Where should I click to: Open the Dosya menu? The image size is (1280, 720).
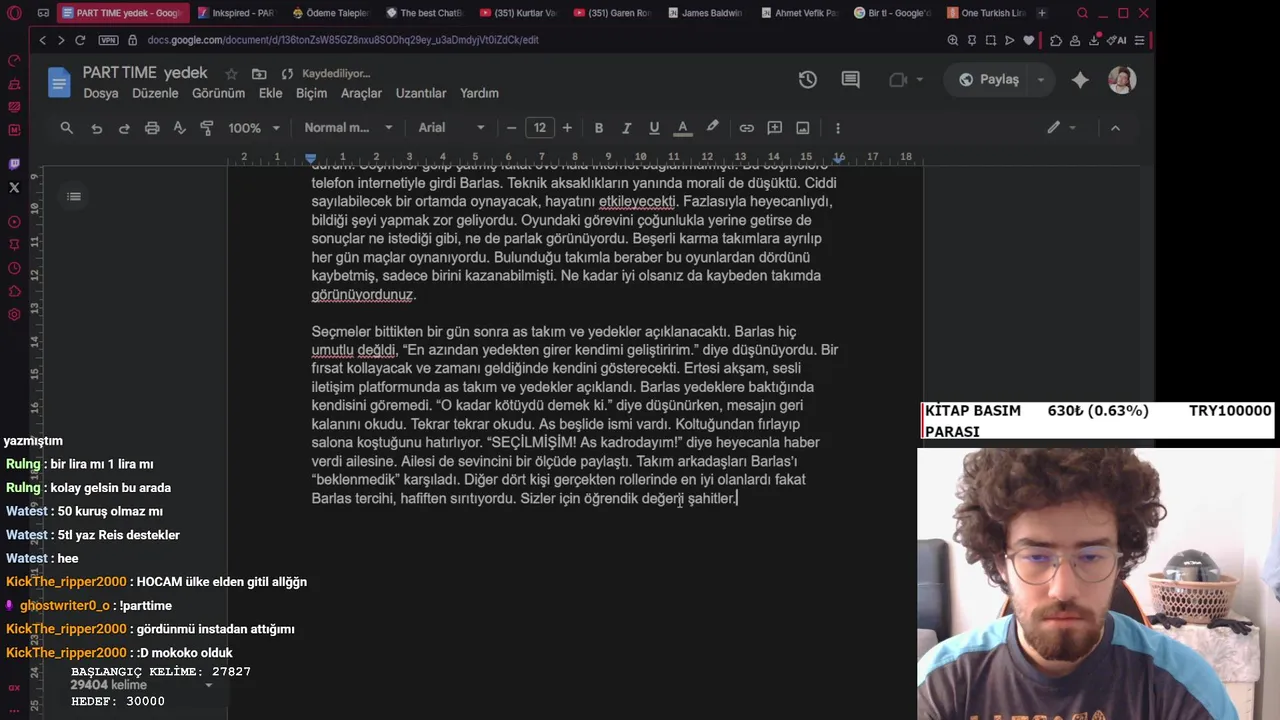(101, 93)
